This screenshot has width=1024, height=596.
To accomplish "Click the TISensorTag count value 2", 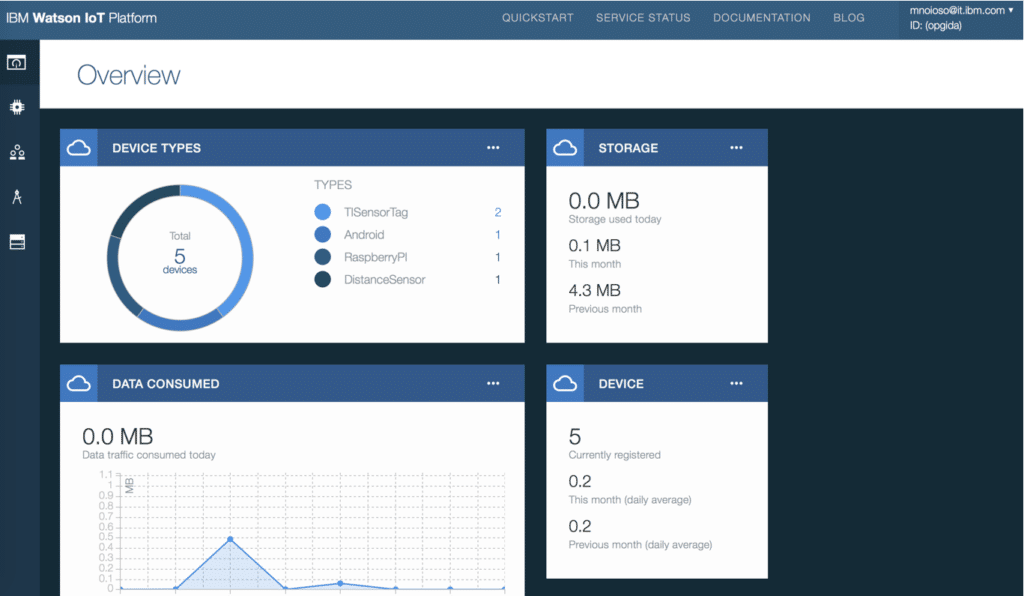I will [498, 212].
